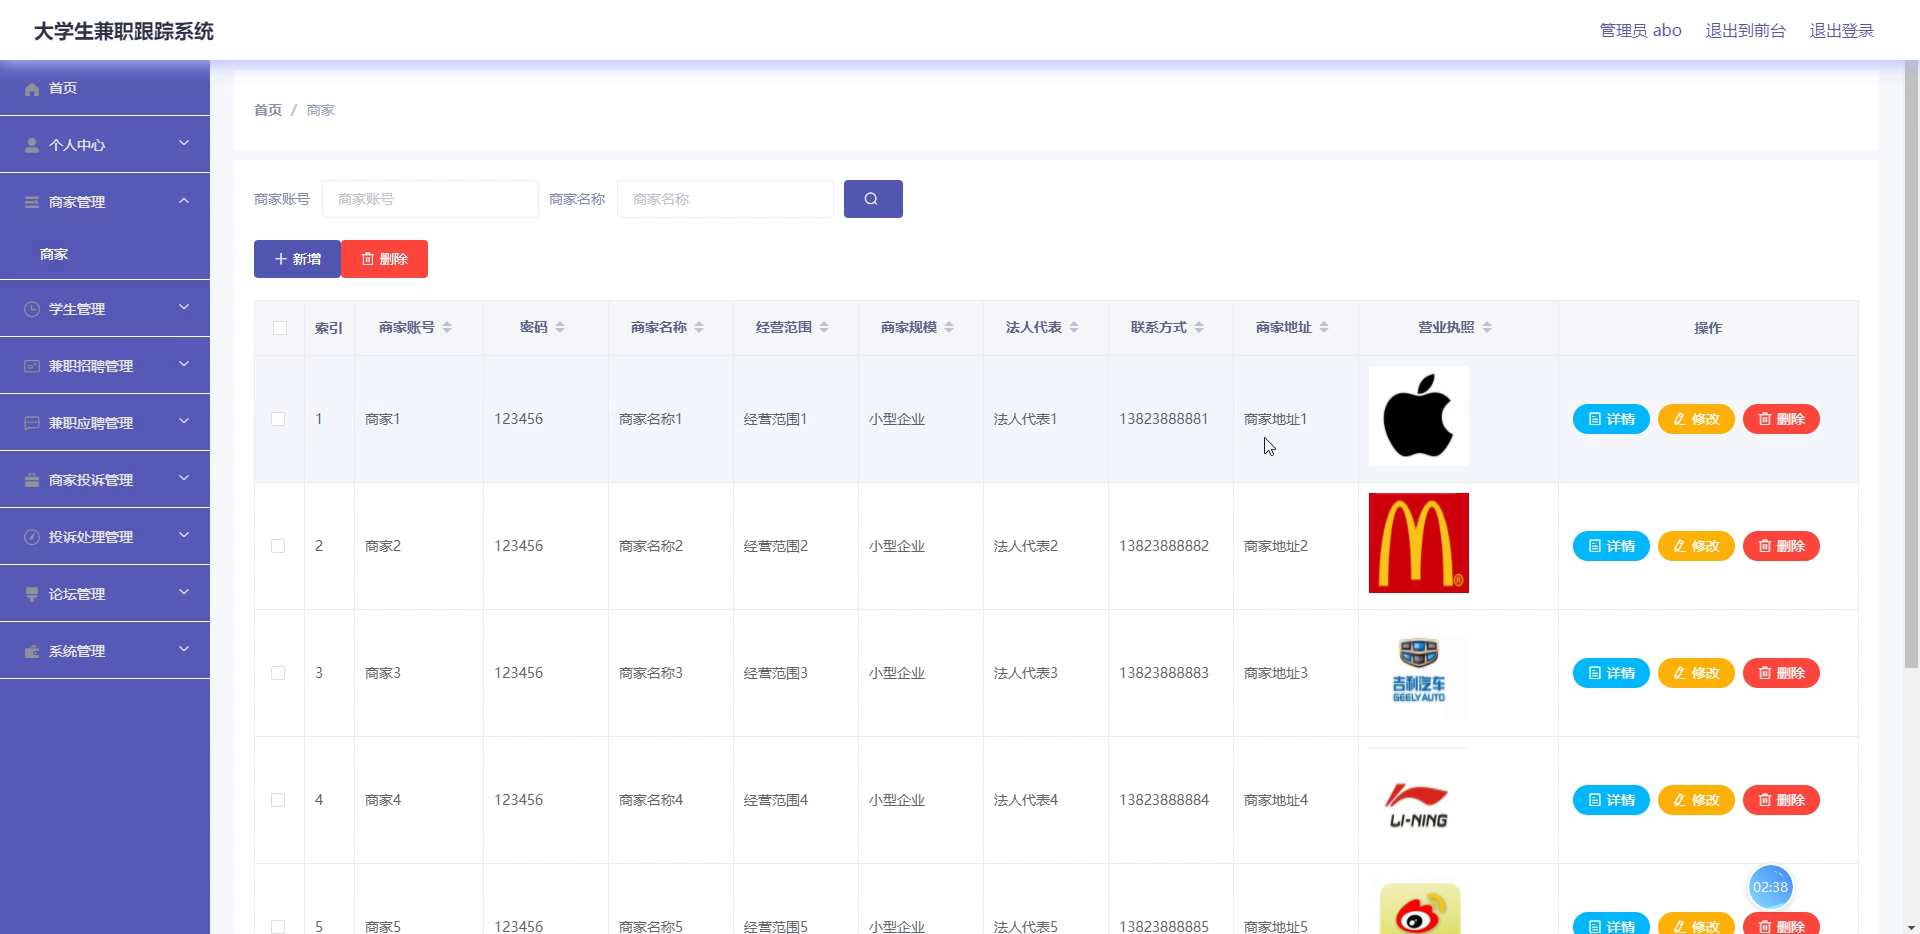
Task: Sort by 商家地址 column arrows
Action: (x=1324, y=328)
